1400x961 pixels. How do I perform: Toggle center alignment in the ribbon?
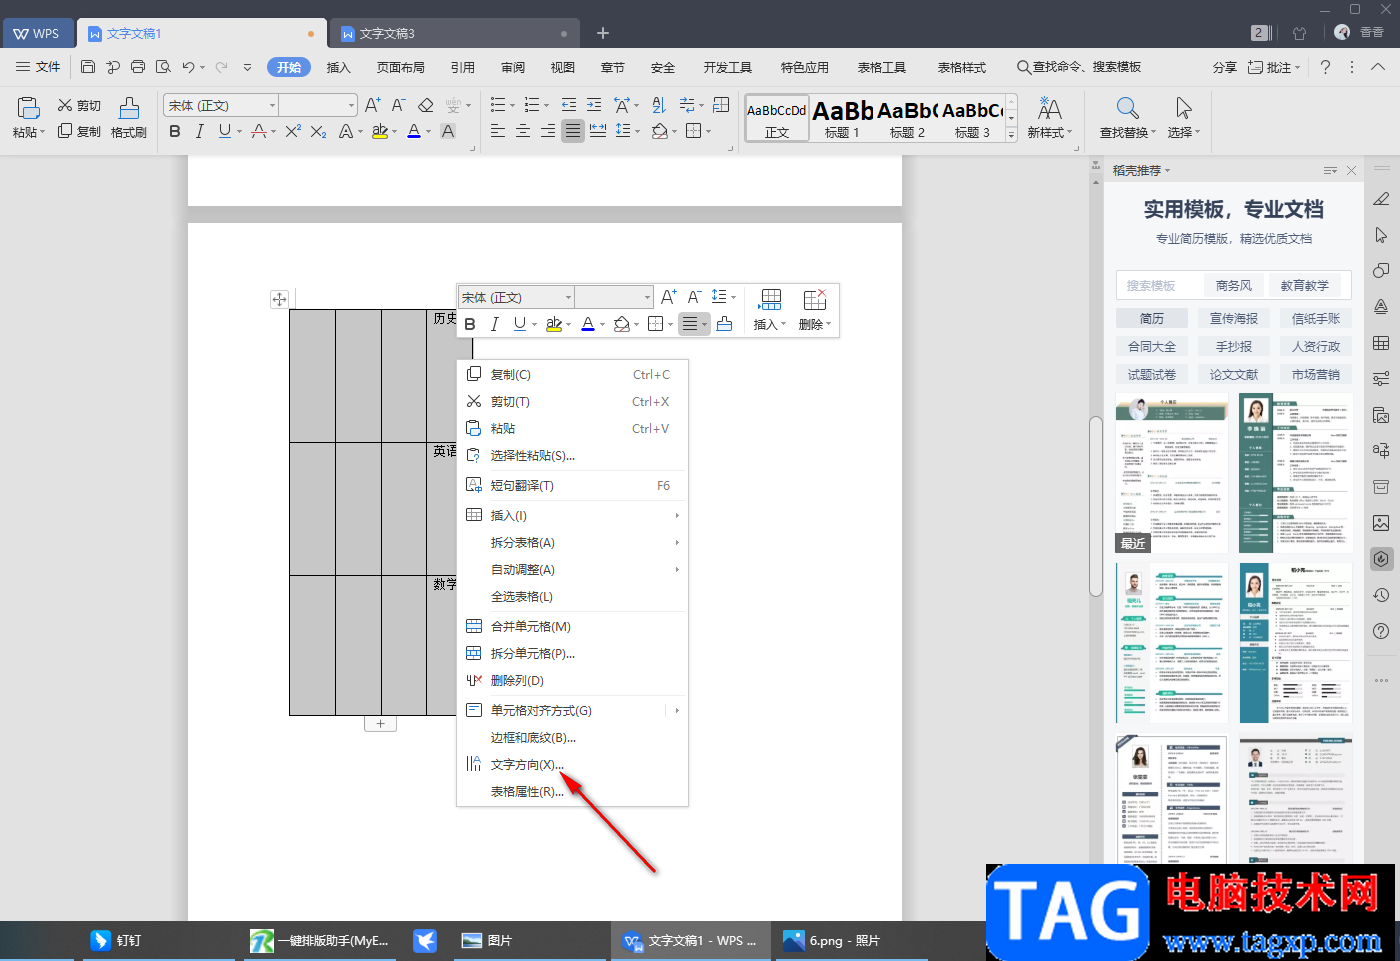[523, 131]
